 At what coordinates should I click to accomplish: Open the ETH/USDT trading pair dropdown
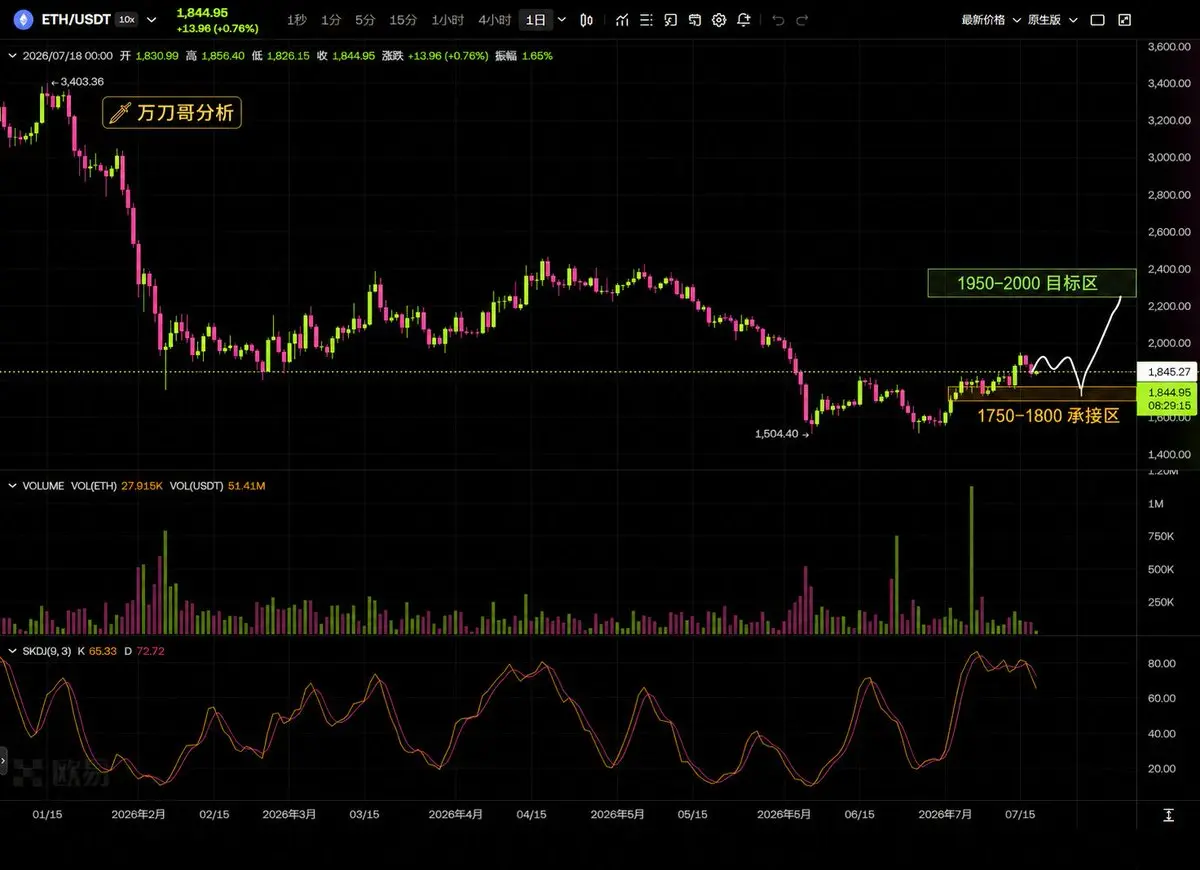coord(152,20)
